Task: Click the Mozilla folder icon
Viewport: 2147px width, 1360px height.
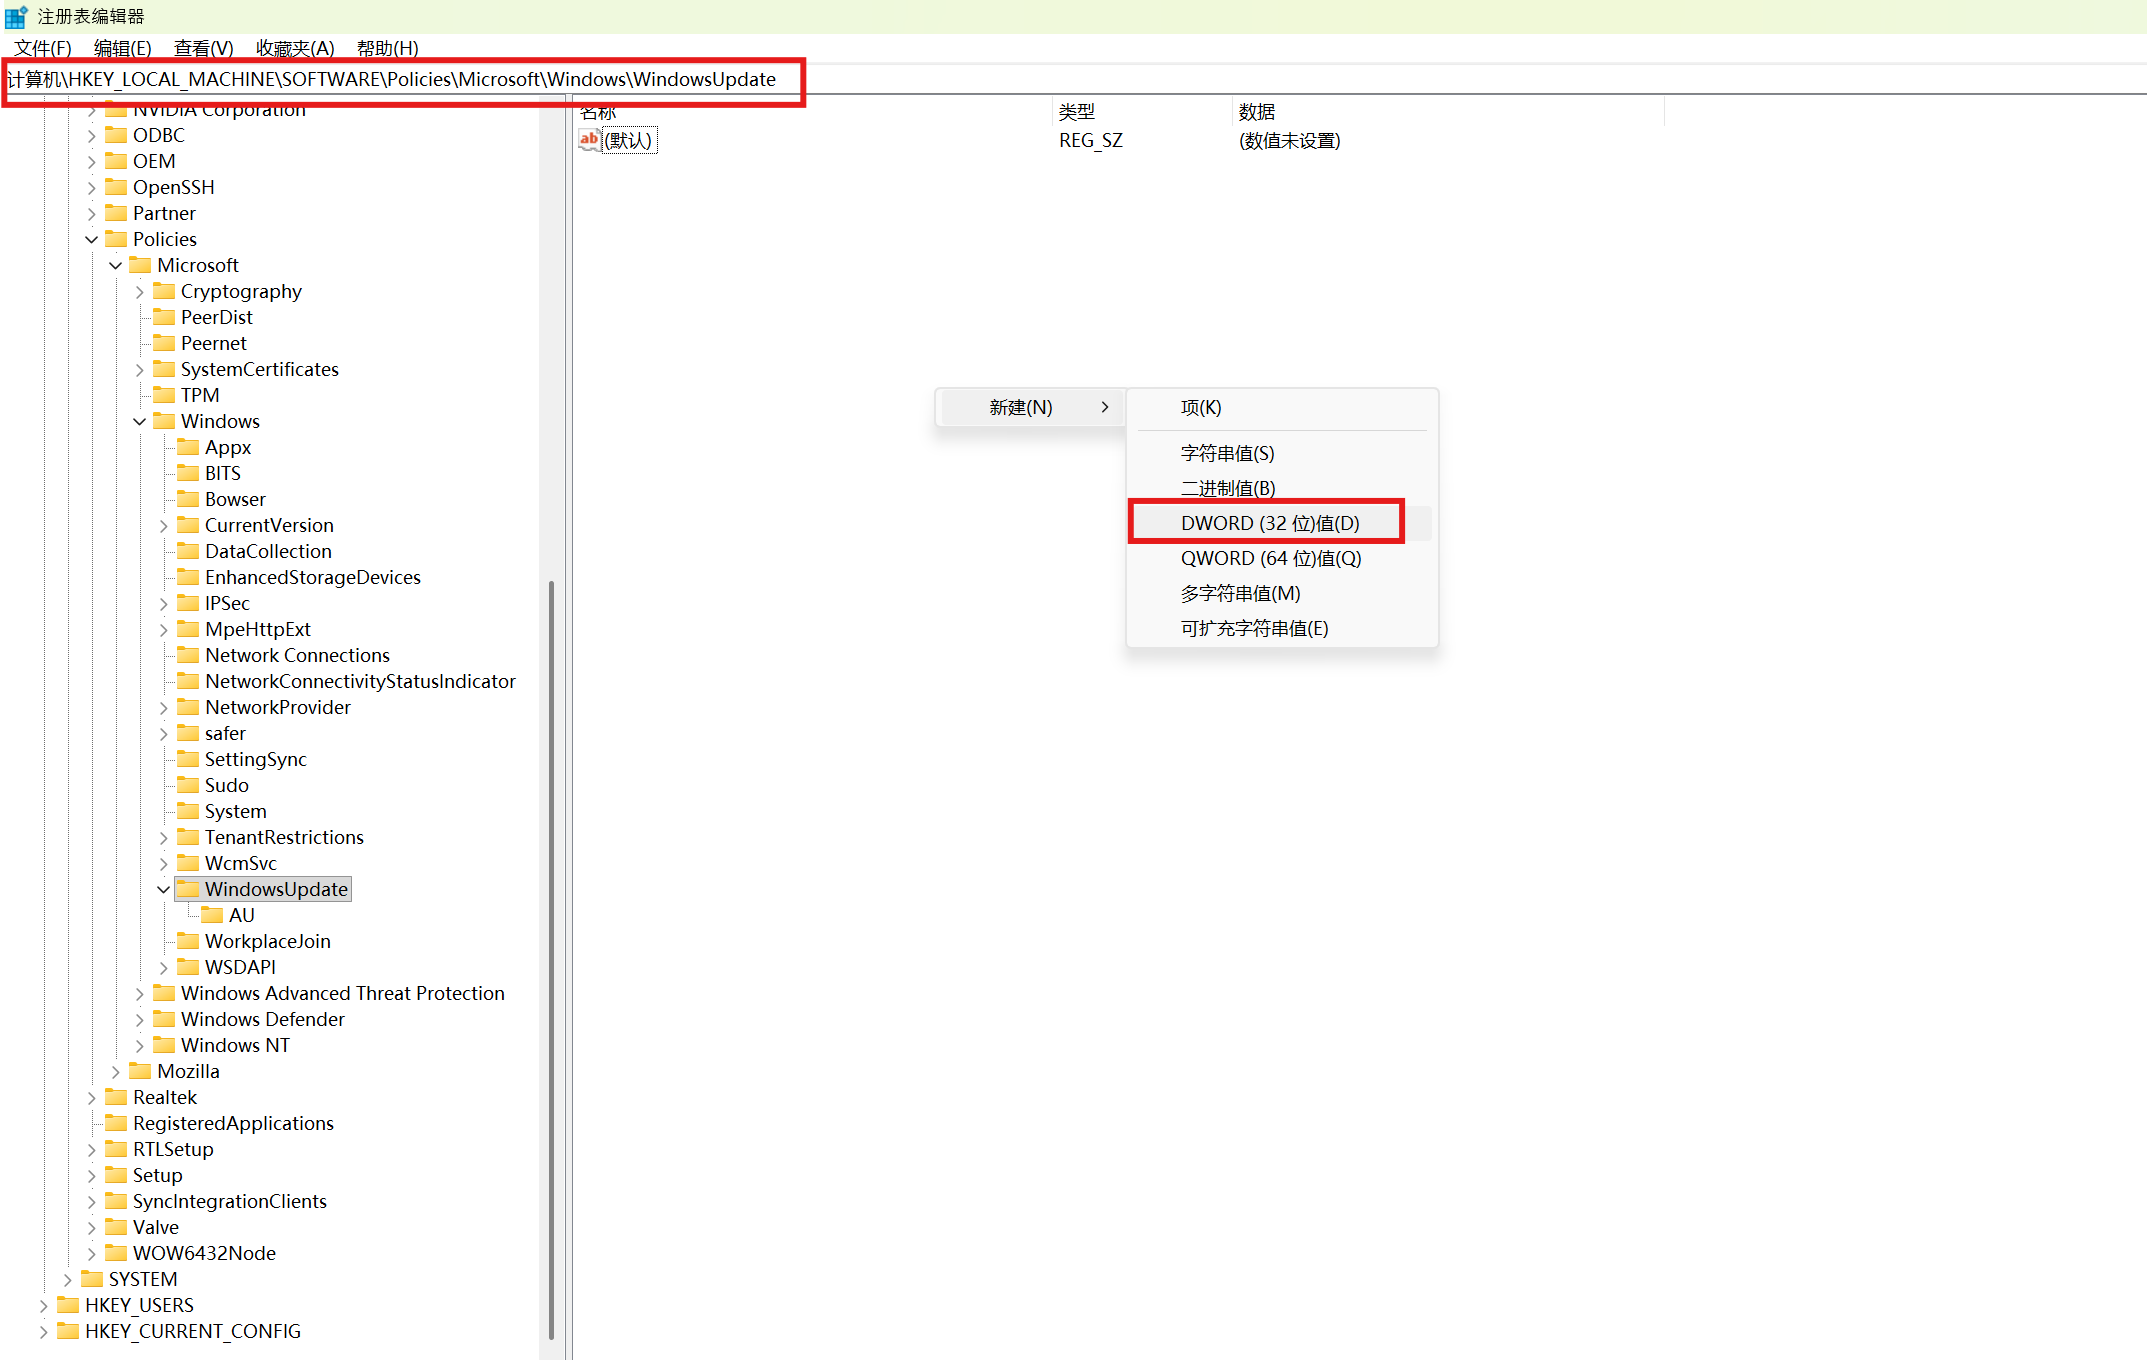Action: coord(140,1071)
